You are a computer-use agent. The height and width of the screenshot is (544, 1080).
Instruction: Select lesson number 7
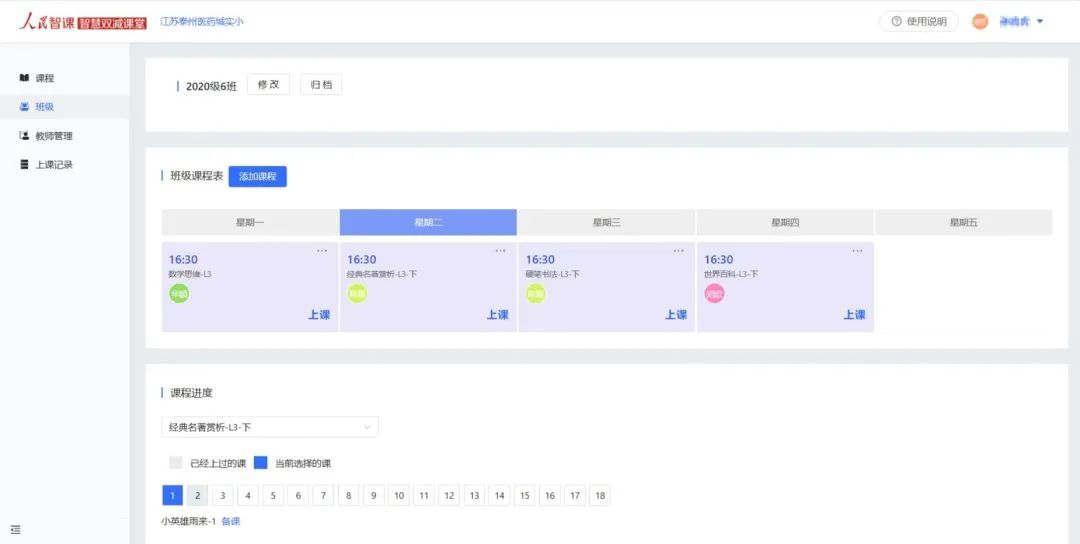pos(323,495)
